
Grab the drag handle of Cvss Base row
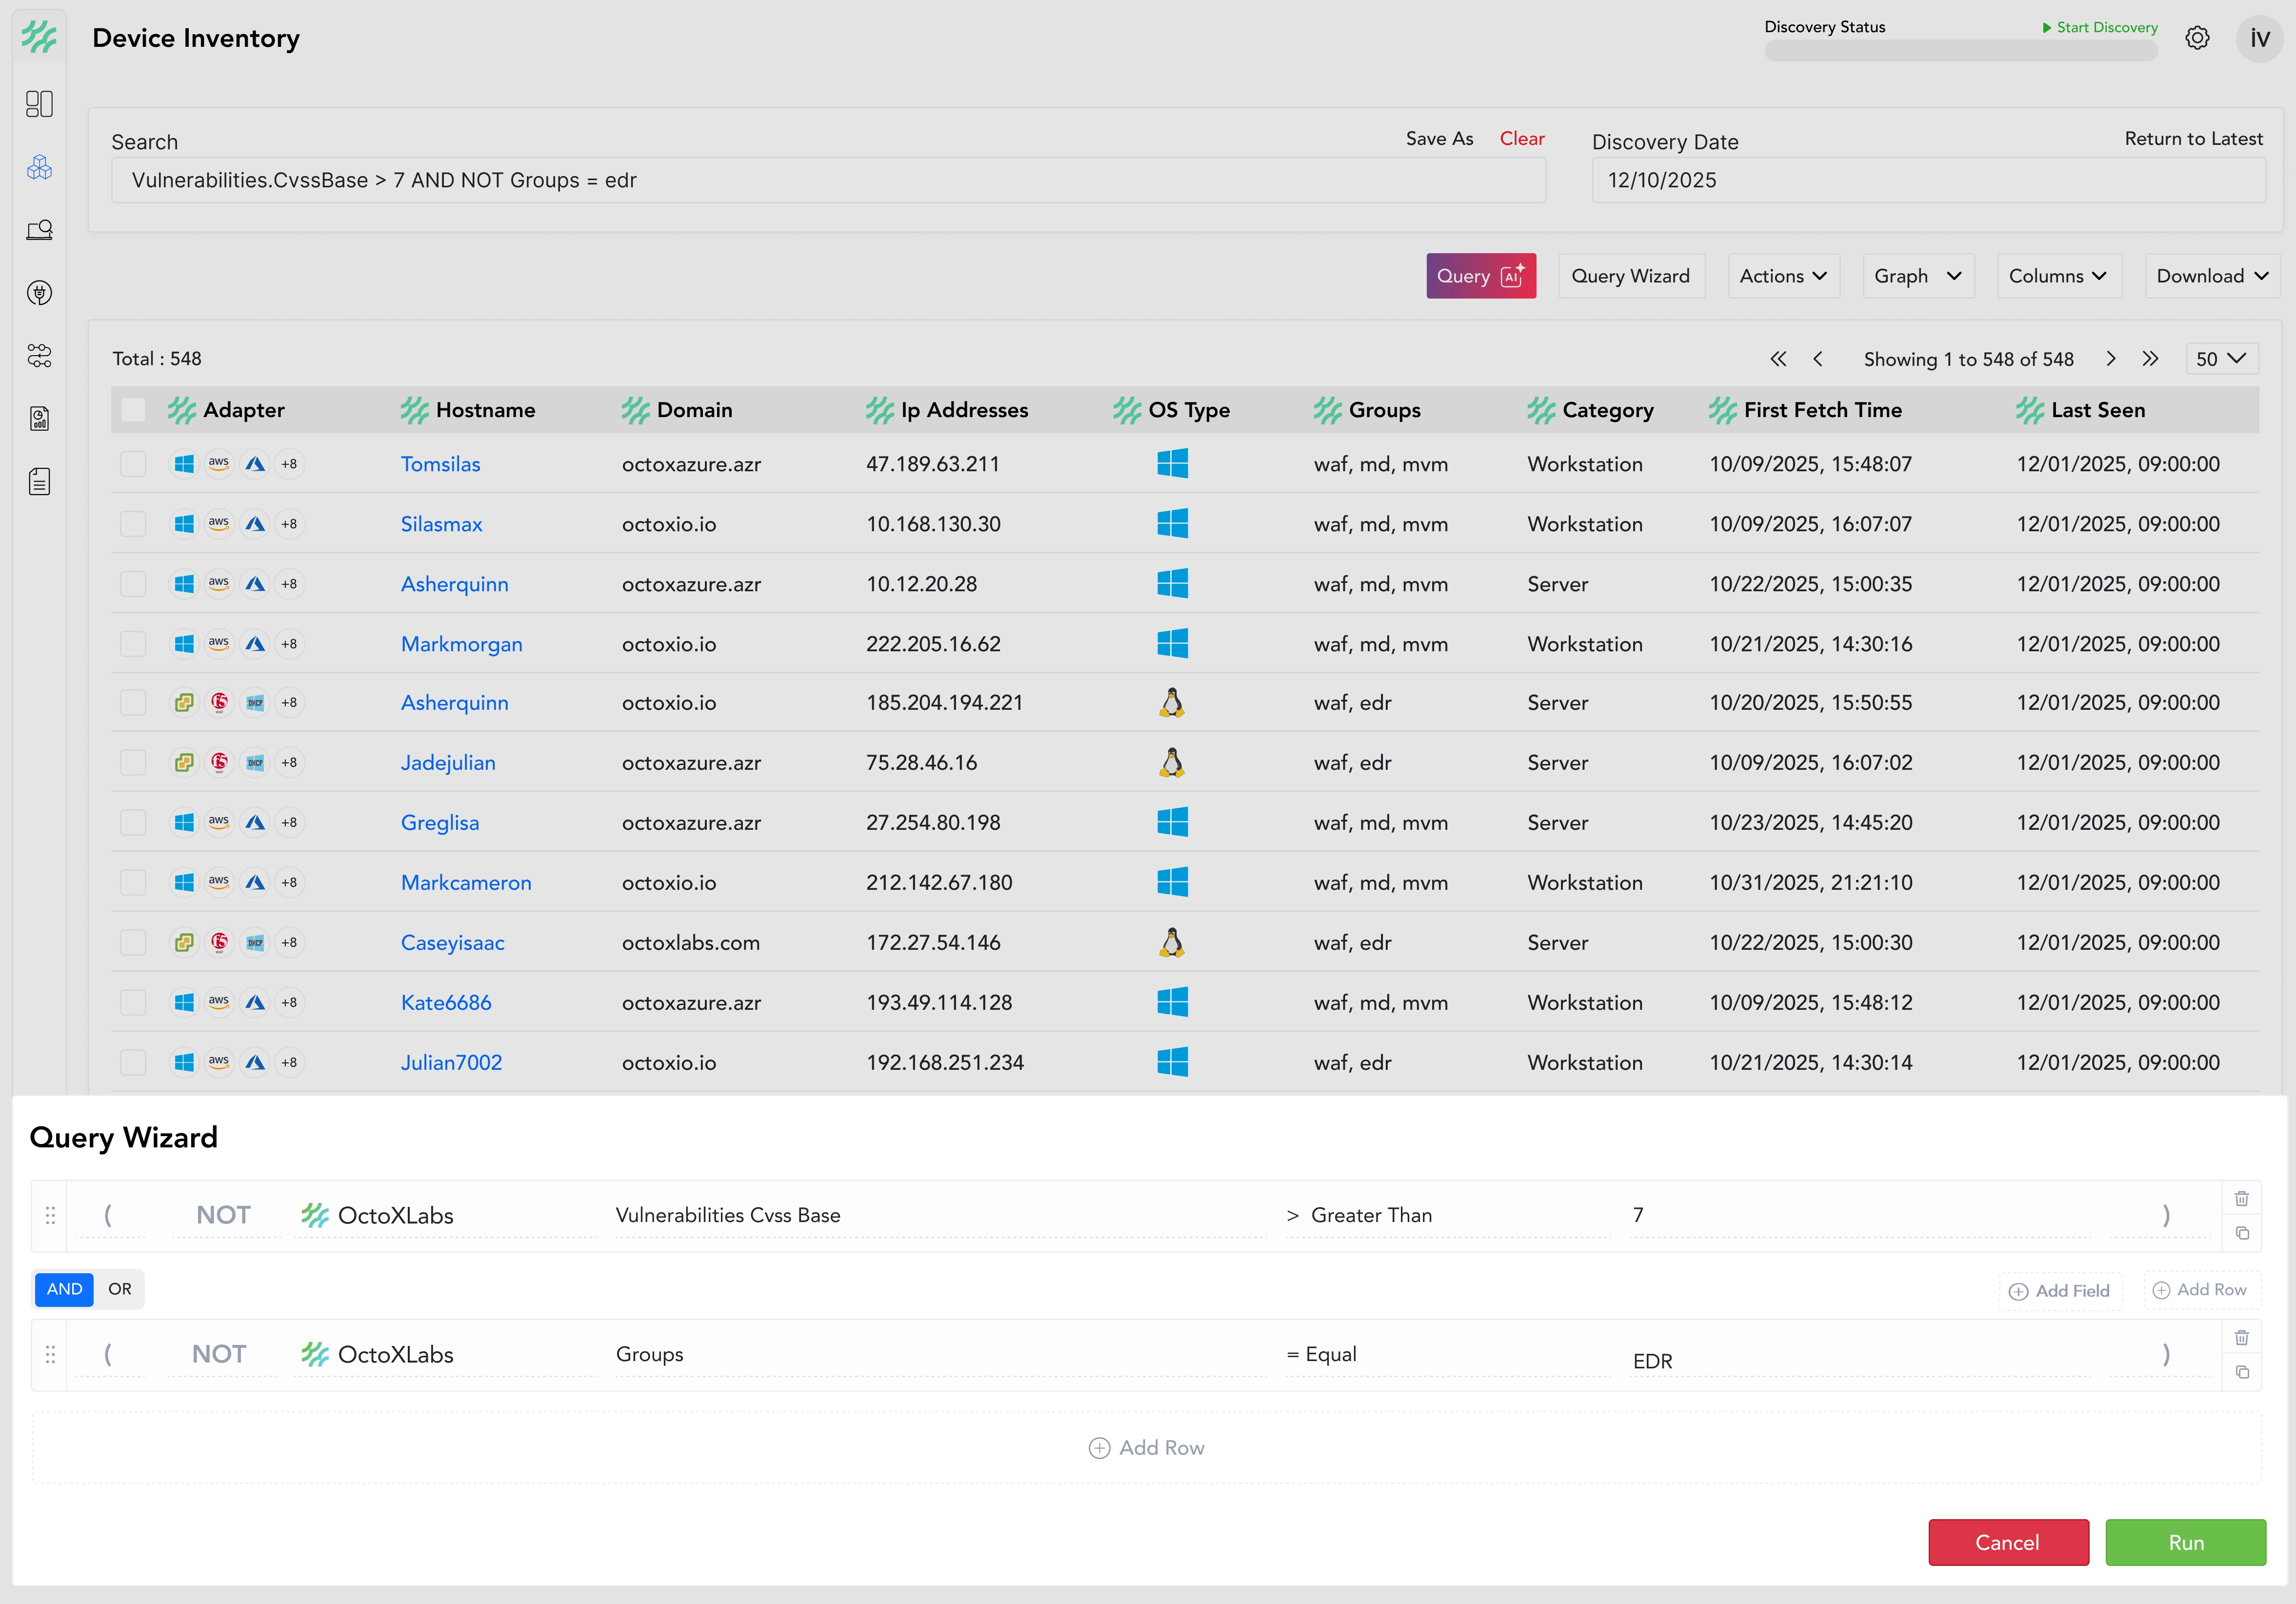coord(50,1215)
